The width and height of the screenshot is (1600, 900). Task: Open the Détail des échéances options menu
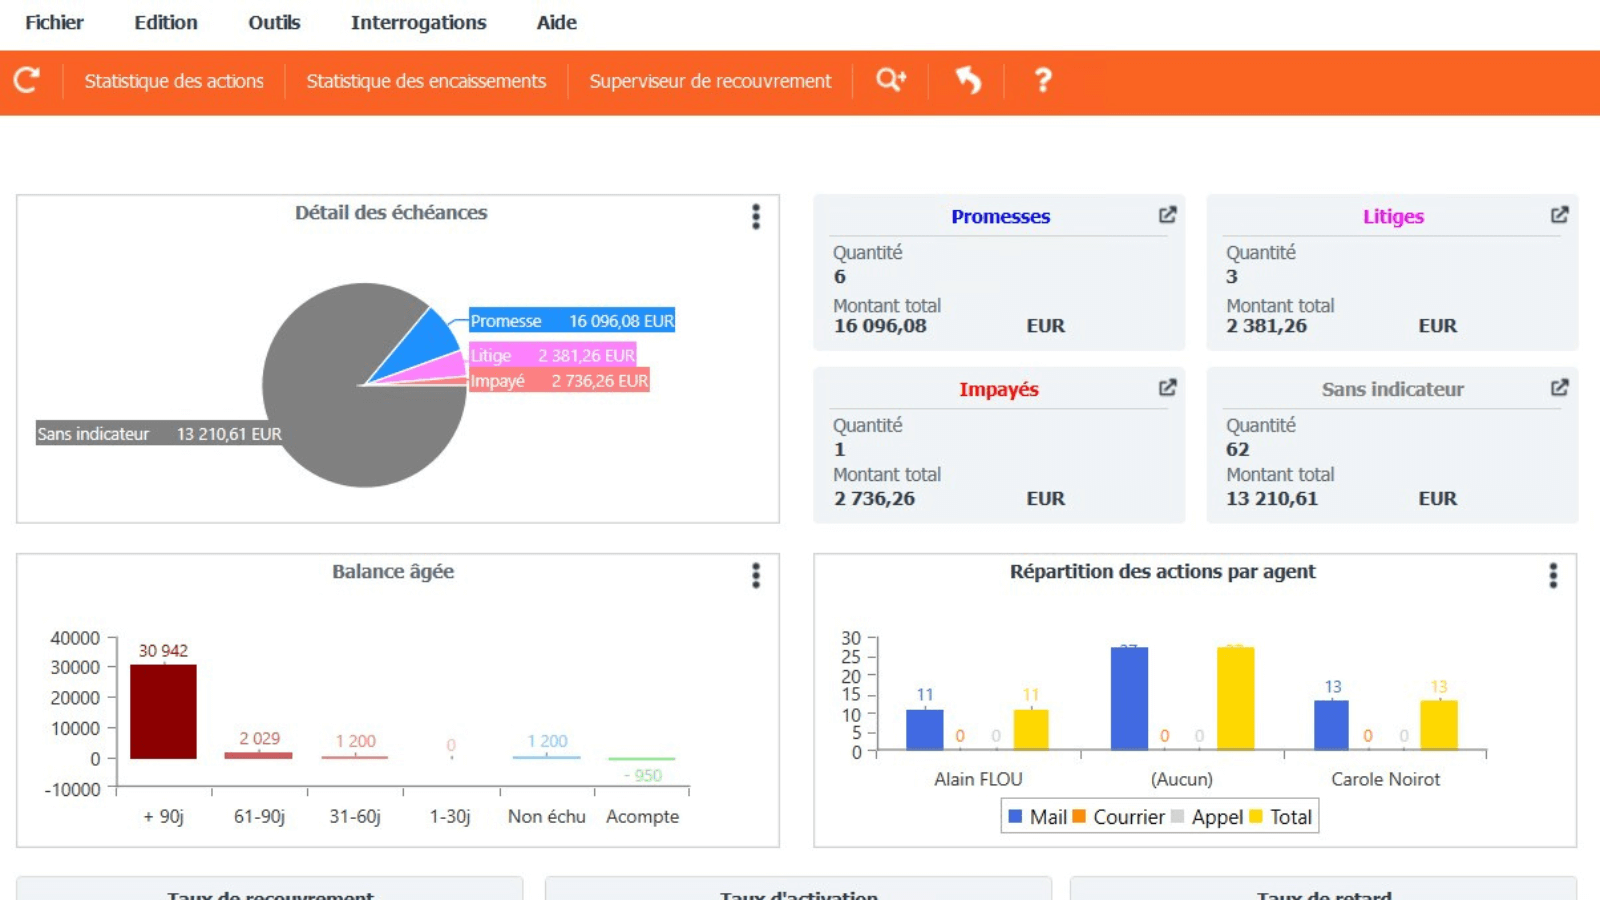[x=756, y=216]
